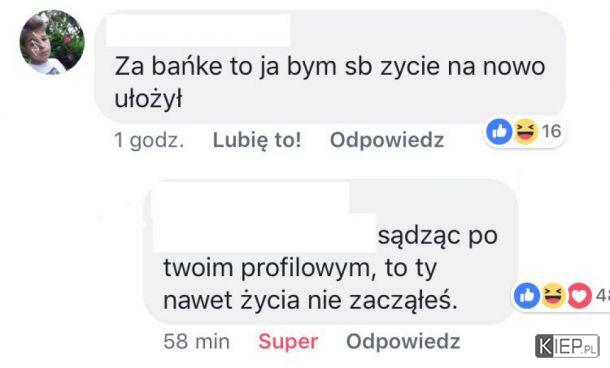
Task: Open the "1 godz." timestamp link
Action: tap(149, 140)
